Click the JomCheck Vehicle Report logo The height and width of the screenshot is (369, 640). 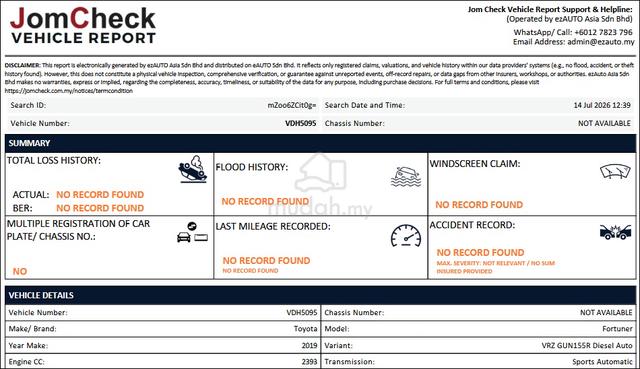[x=83, y=25]
